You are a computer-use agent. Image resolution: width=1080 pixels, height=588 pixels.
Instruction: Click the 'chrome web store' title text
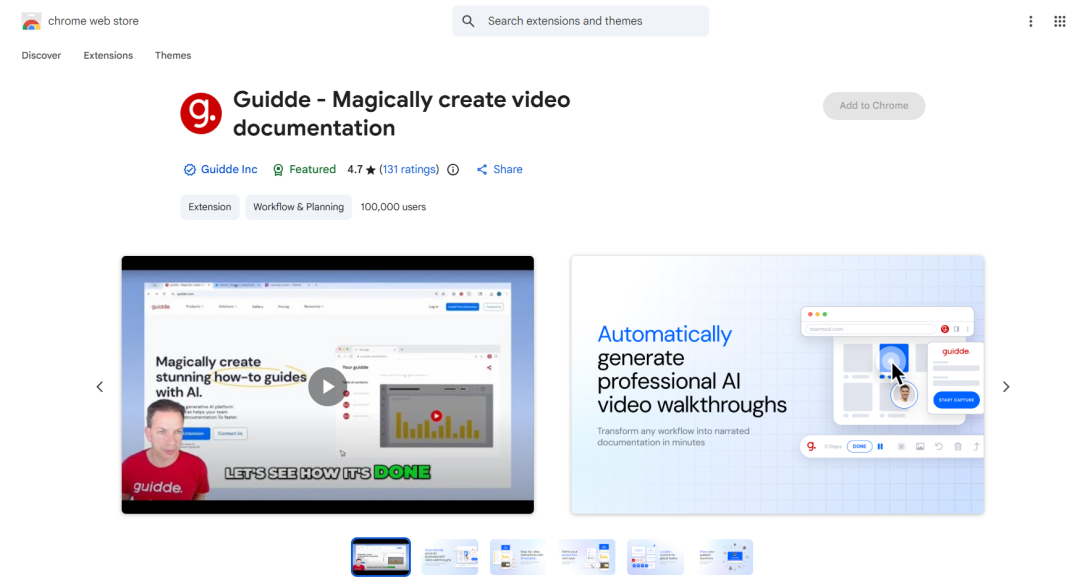93,21
